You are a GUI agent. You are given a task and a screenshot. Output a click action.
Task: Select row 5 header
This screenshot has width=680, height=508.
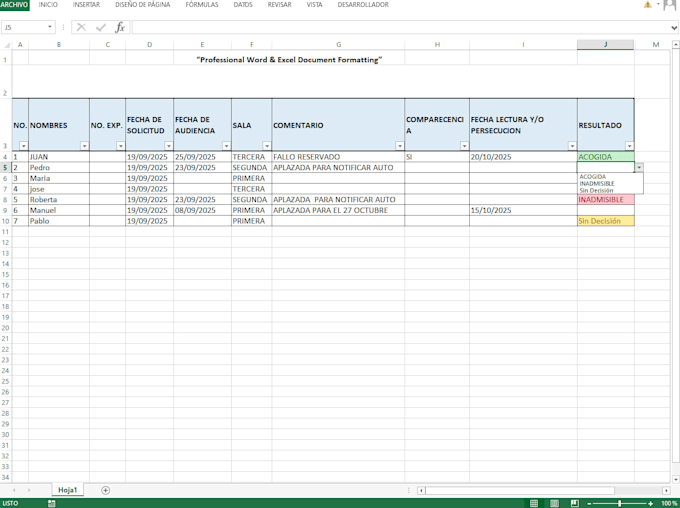point(6,167)
